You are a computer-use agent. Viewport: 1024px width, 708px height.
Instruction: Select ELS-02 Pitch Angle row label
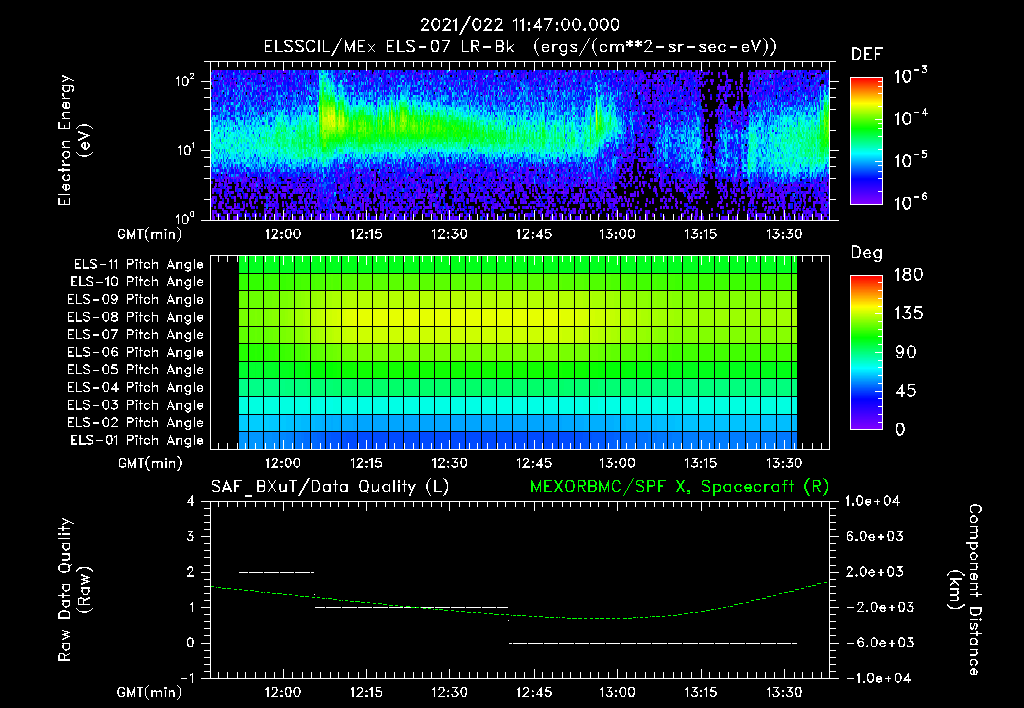click(x=136, y=423)
